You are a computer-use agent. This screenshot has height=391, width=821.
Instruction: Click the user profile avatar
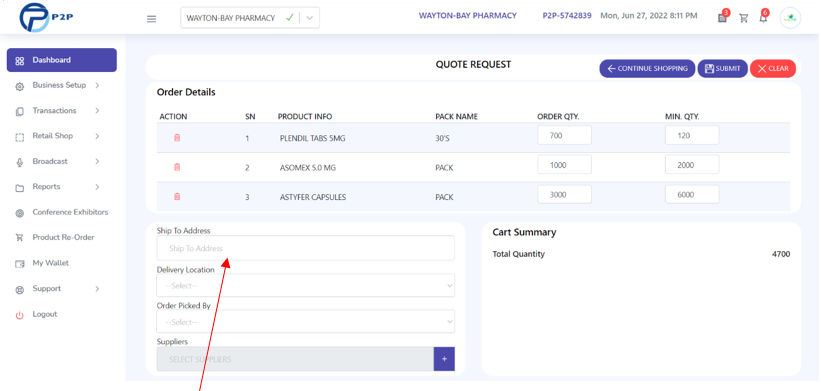pyautogui.click(x=790, y=18)
